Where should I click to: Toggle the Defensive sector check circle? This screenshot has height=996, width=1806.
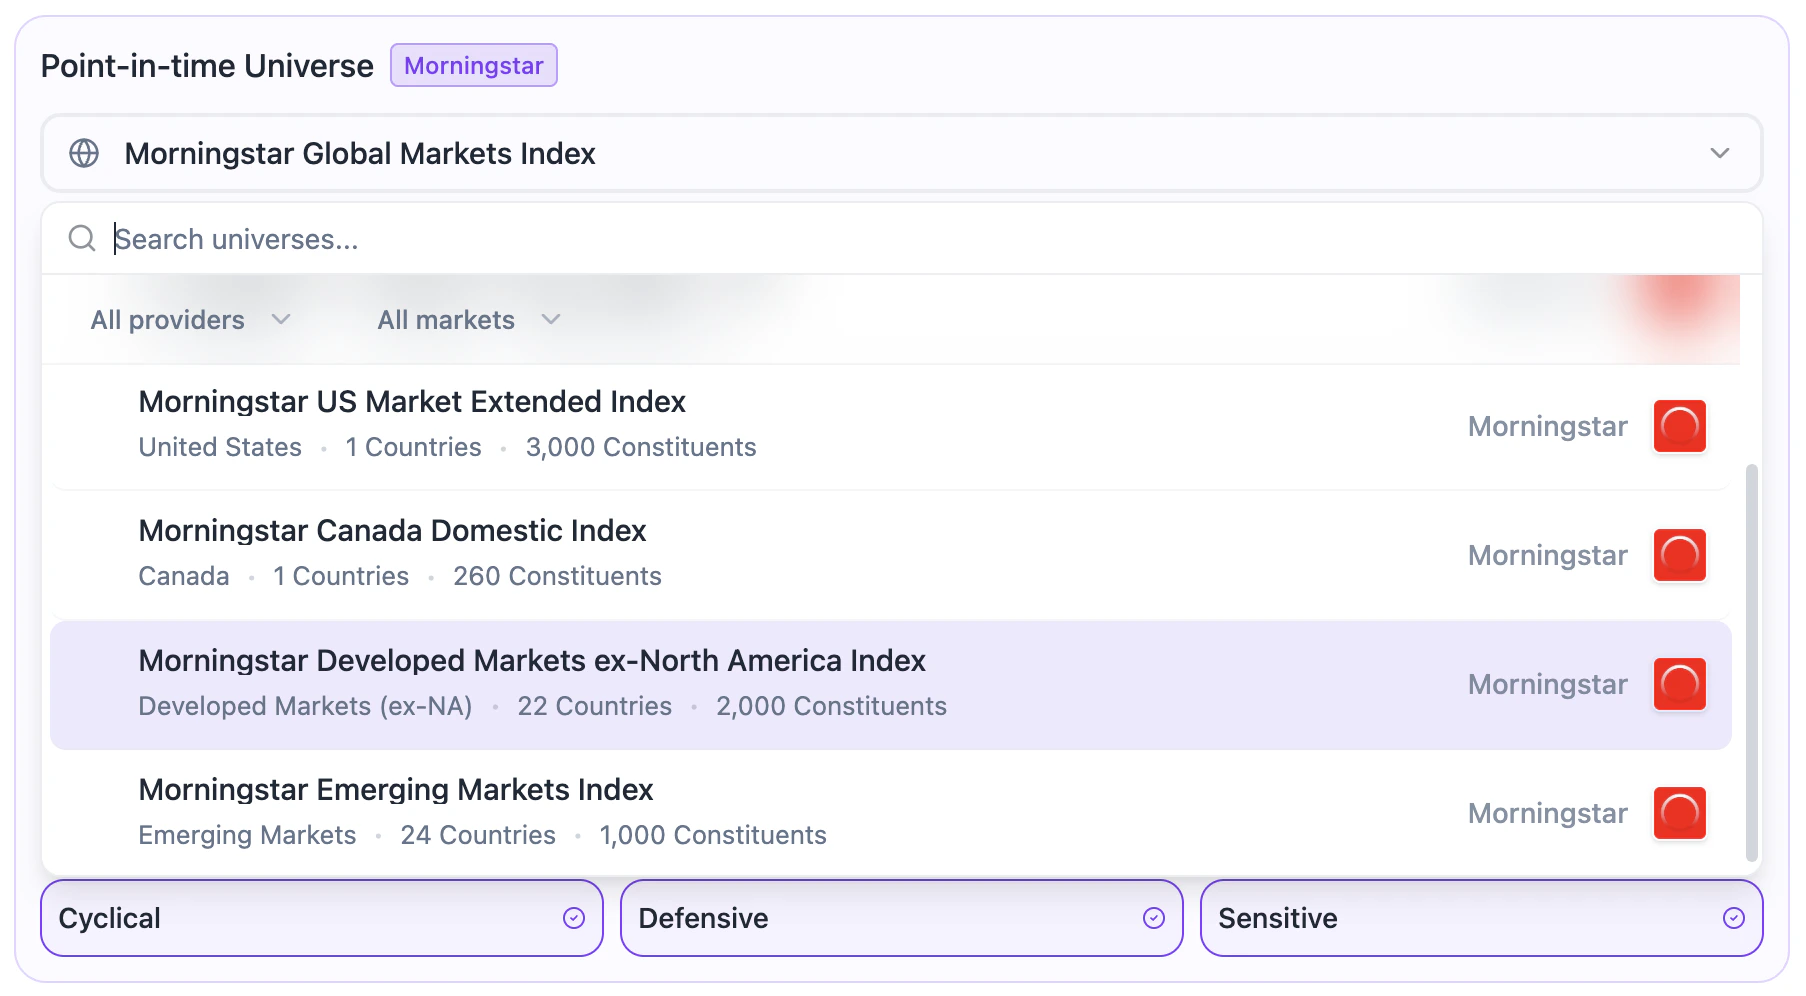[x=1154, y=918]
